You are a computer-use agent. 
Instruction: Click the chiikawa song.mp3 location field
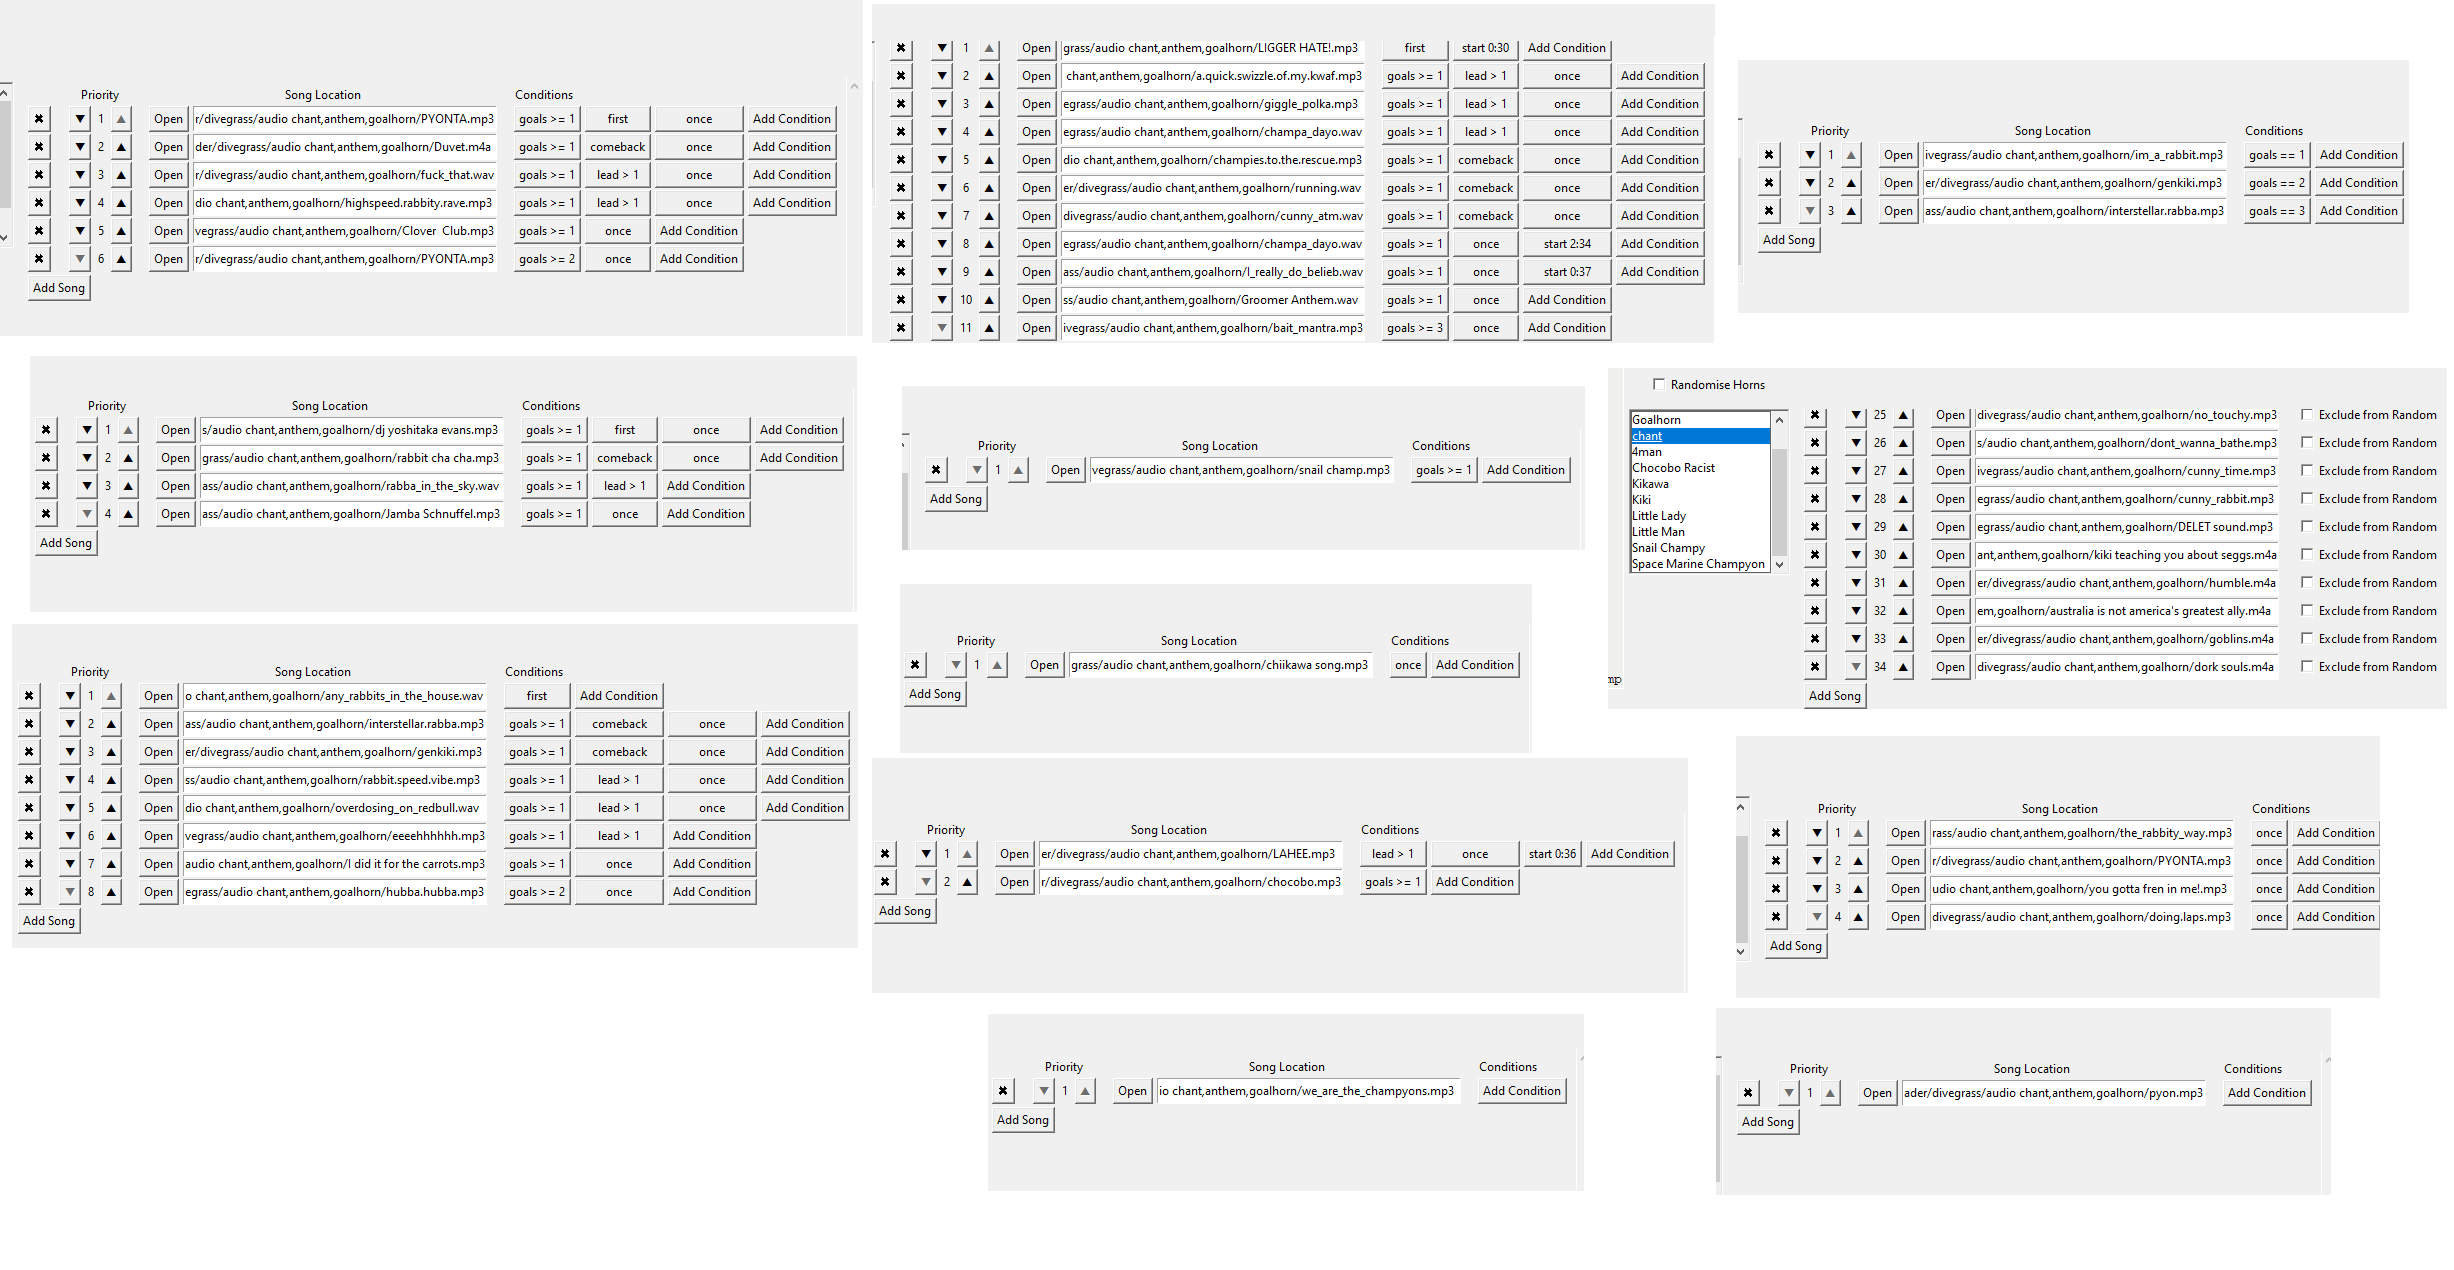coord(1220,665)
